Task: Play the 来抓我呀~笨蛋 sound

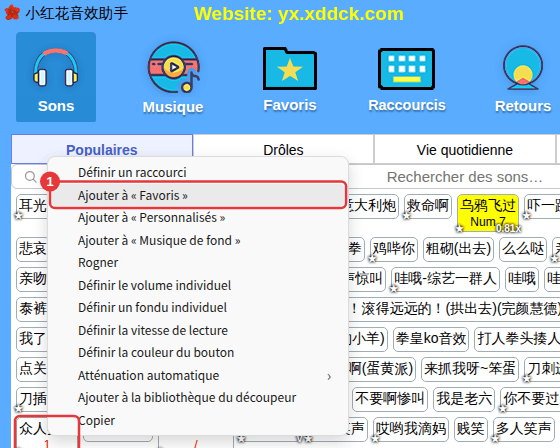Action: (x=470, y=368)
